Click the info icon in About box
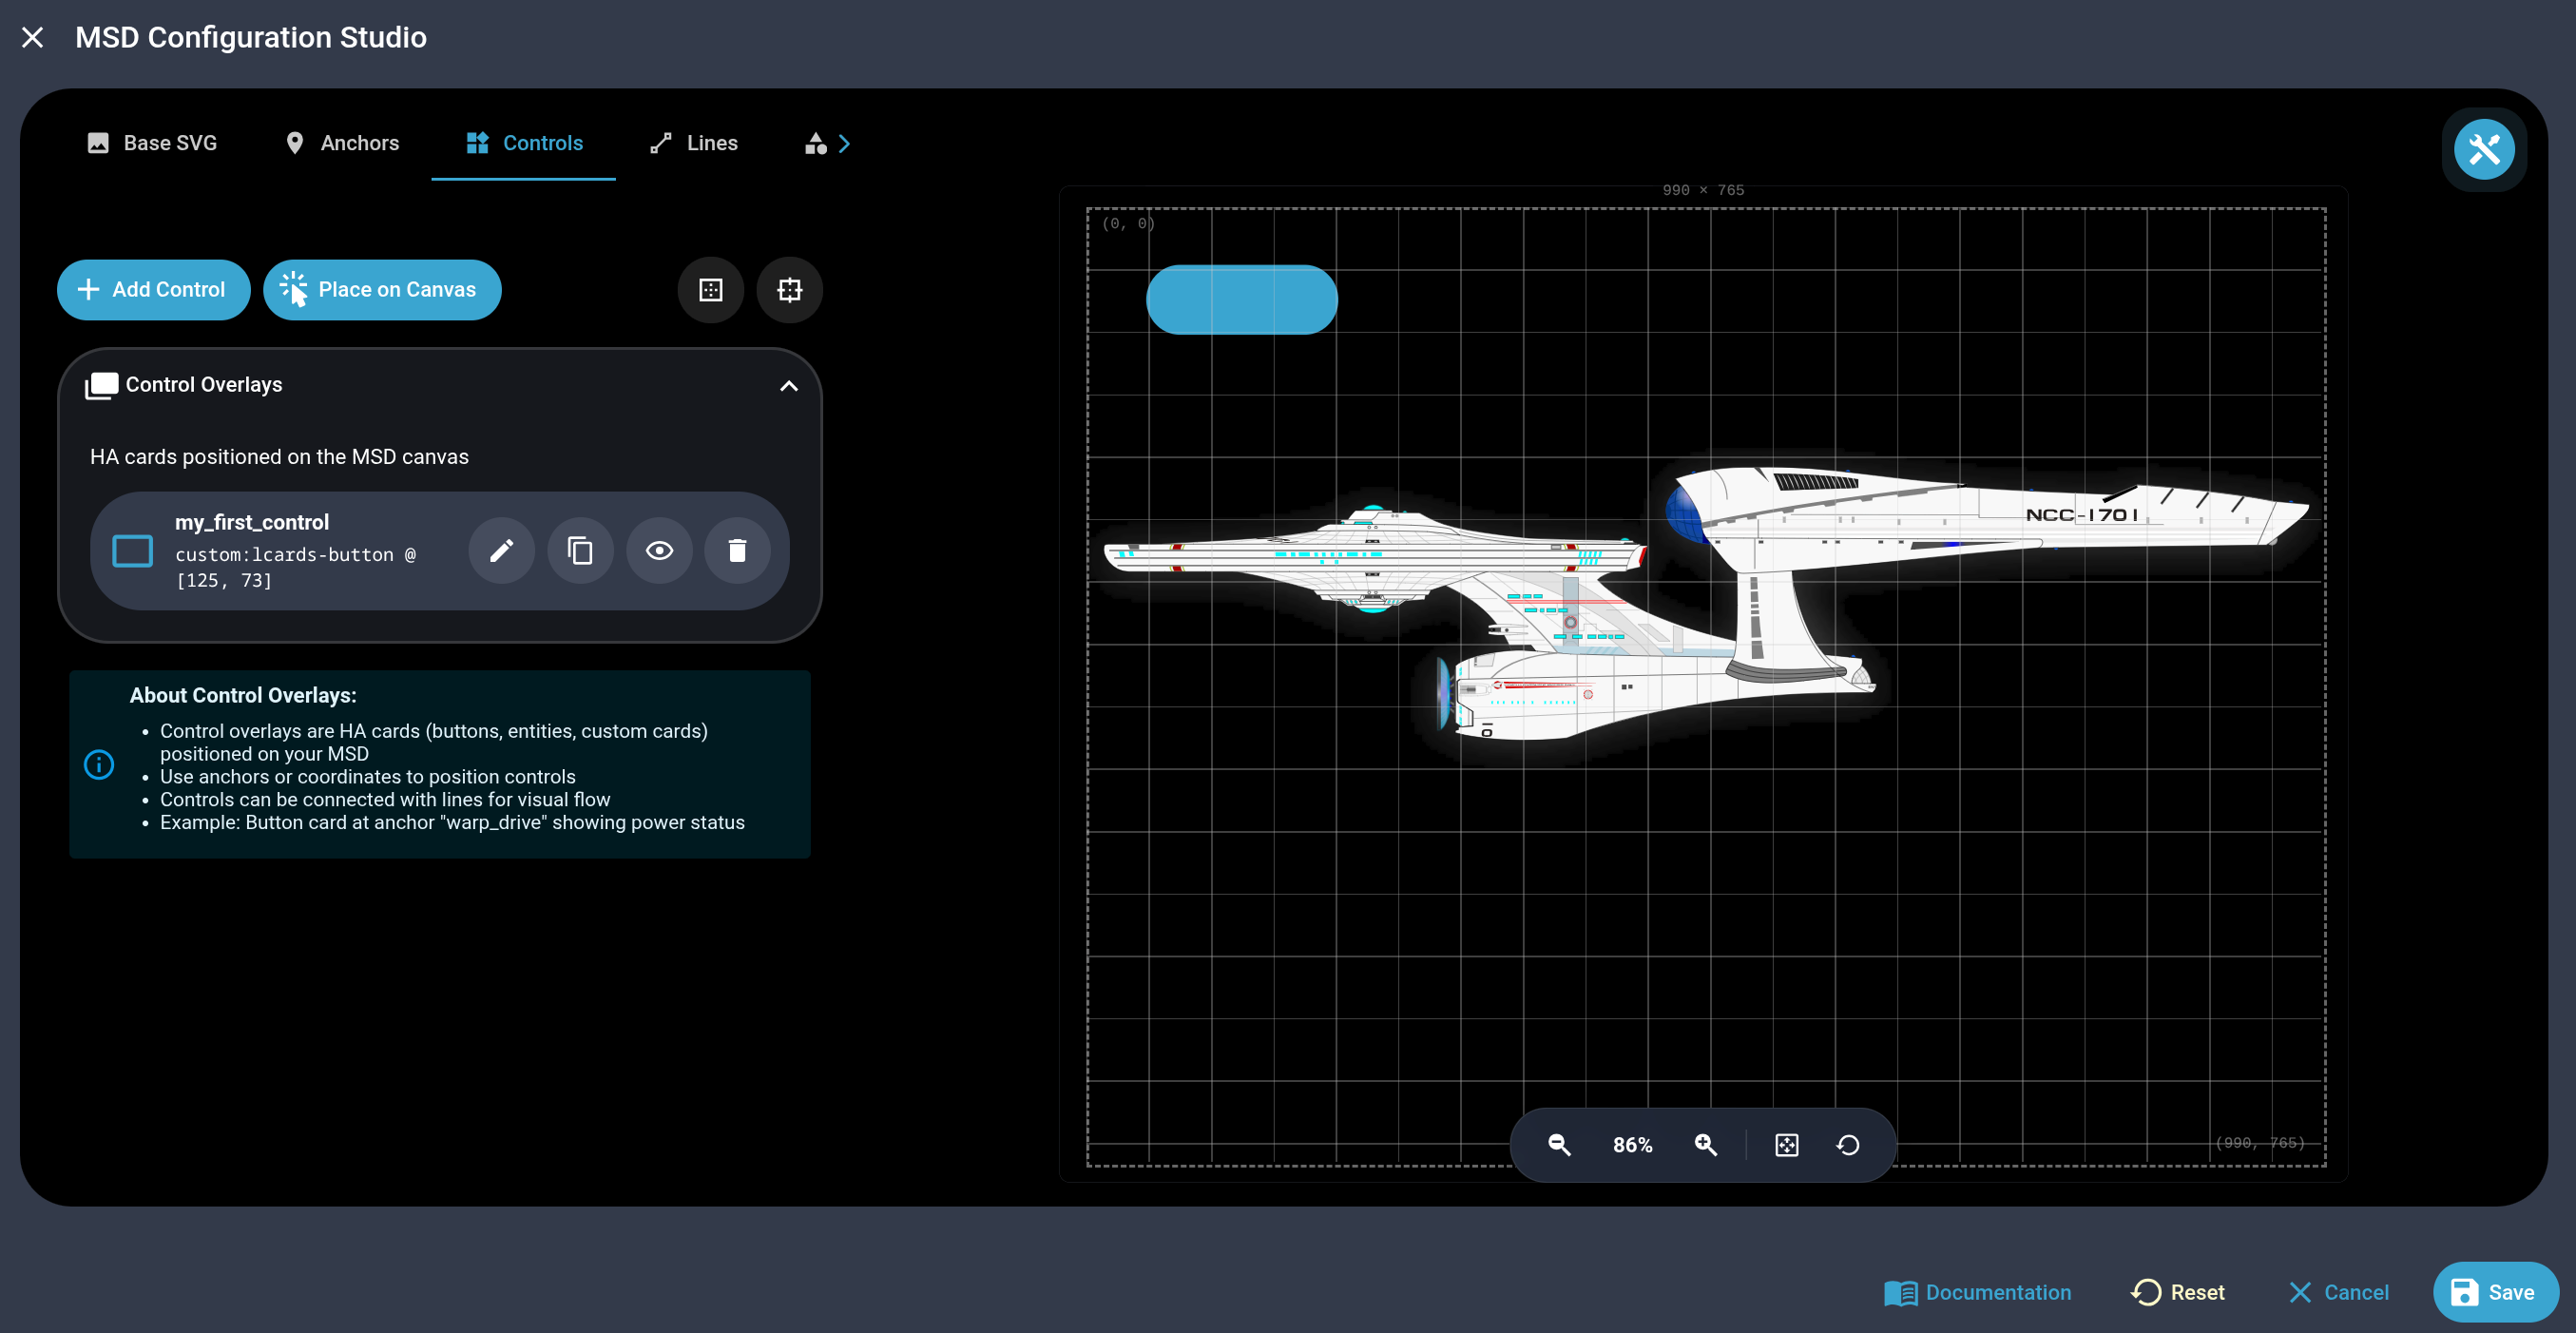 click(x=99, y=765)
